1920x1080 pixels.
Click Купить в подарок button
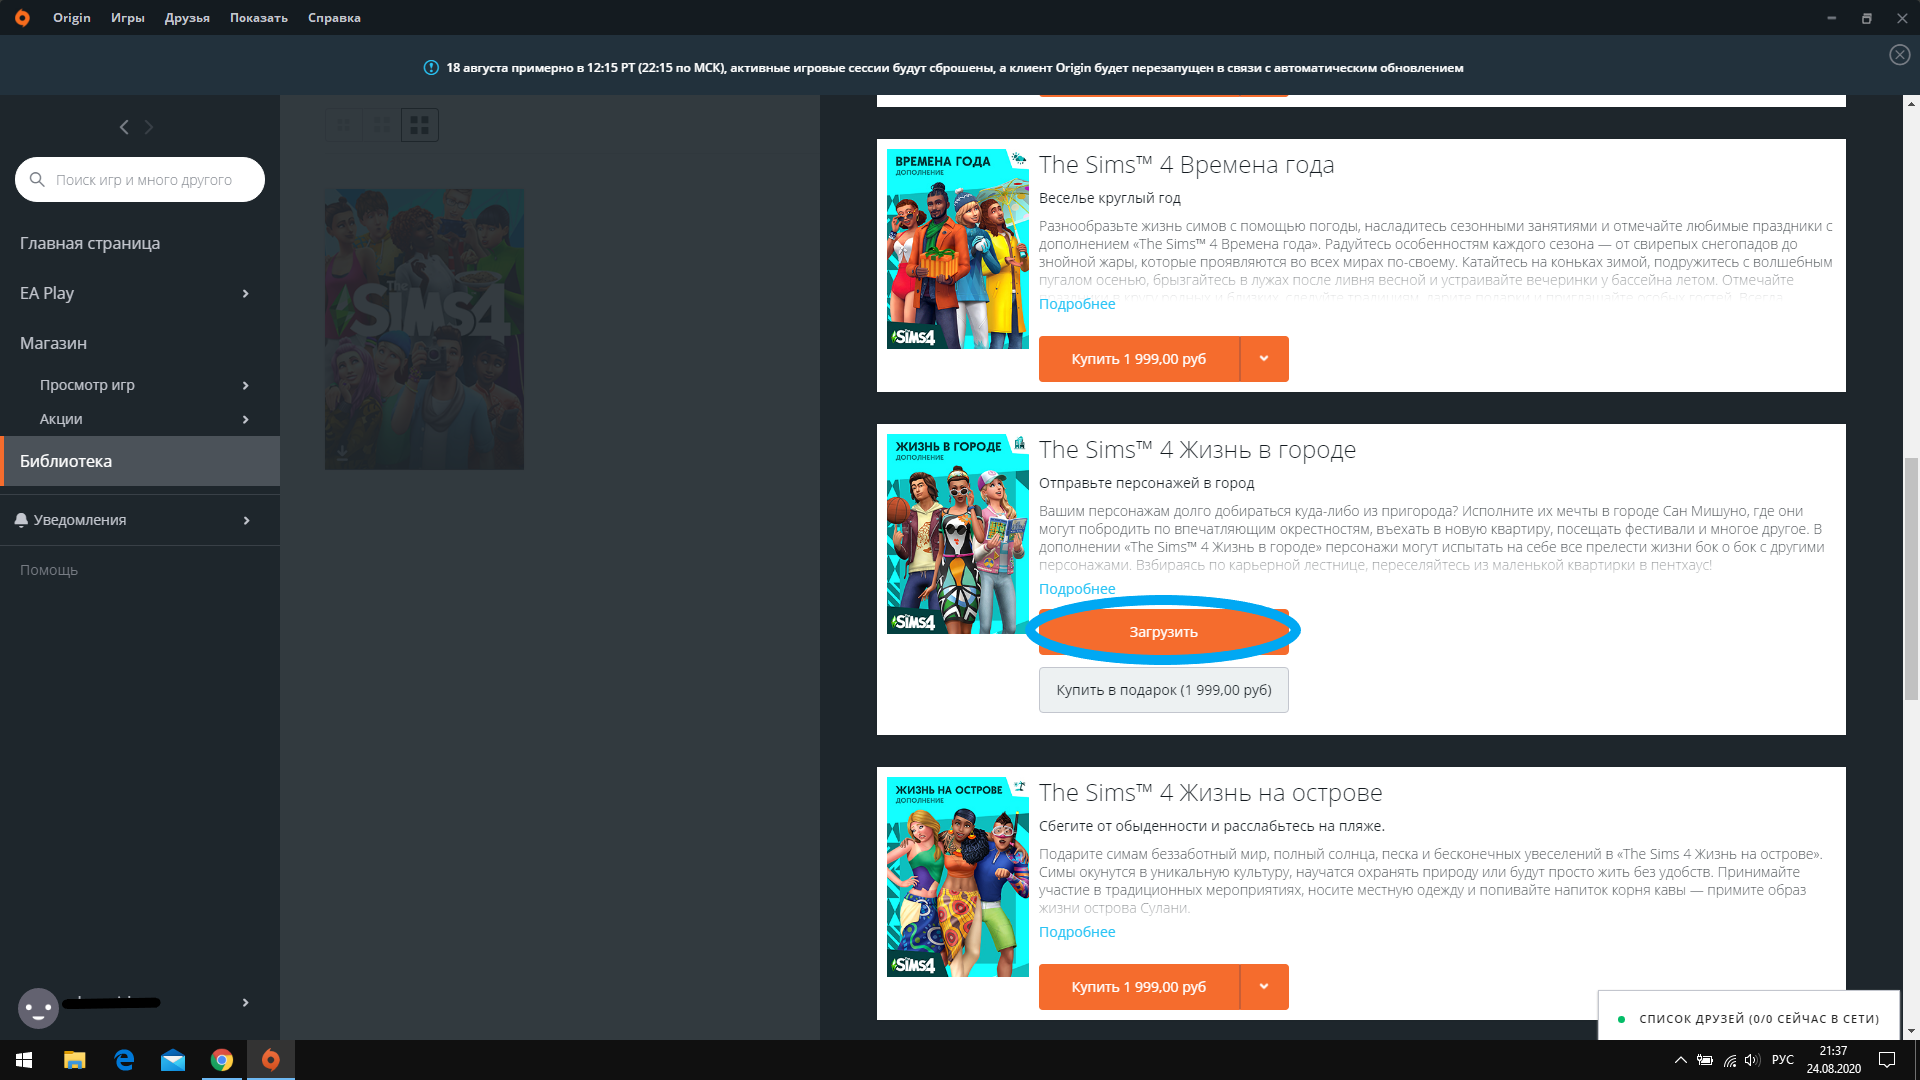[1164, 690]
